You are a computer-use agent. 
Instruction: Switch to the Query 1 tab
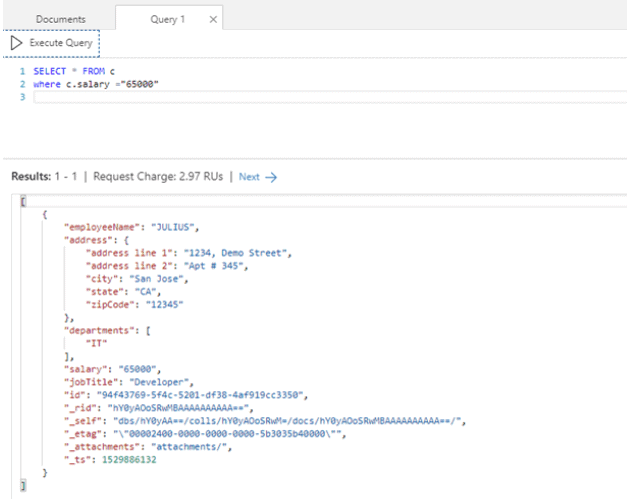click(x=167, y=19)
